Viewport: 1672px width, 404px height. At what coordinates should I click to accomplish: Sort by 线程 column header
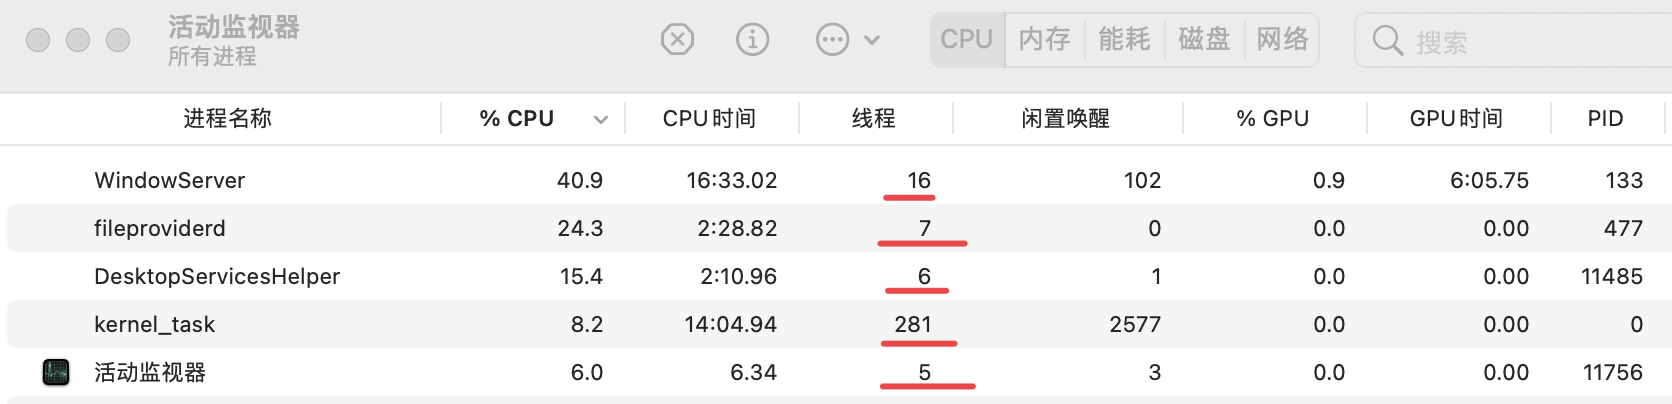click(873, 119)
